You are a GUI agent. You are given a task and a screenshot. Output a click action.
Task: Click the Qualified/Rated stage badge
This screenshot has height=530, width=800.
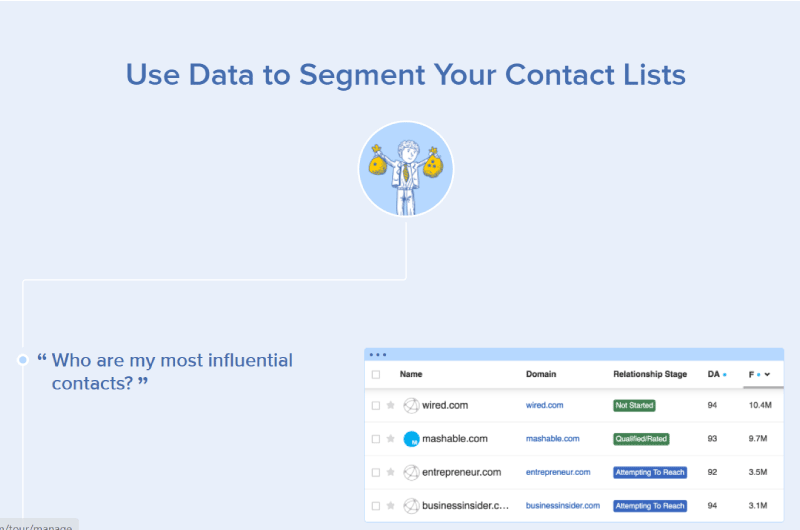(641, 439)
